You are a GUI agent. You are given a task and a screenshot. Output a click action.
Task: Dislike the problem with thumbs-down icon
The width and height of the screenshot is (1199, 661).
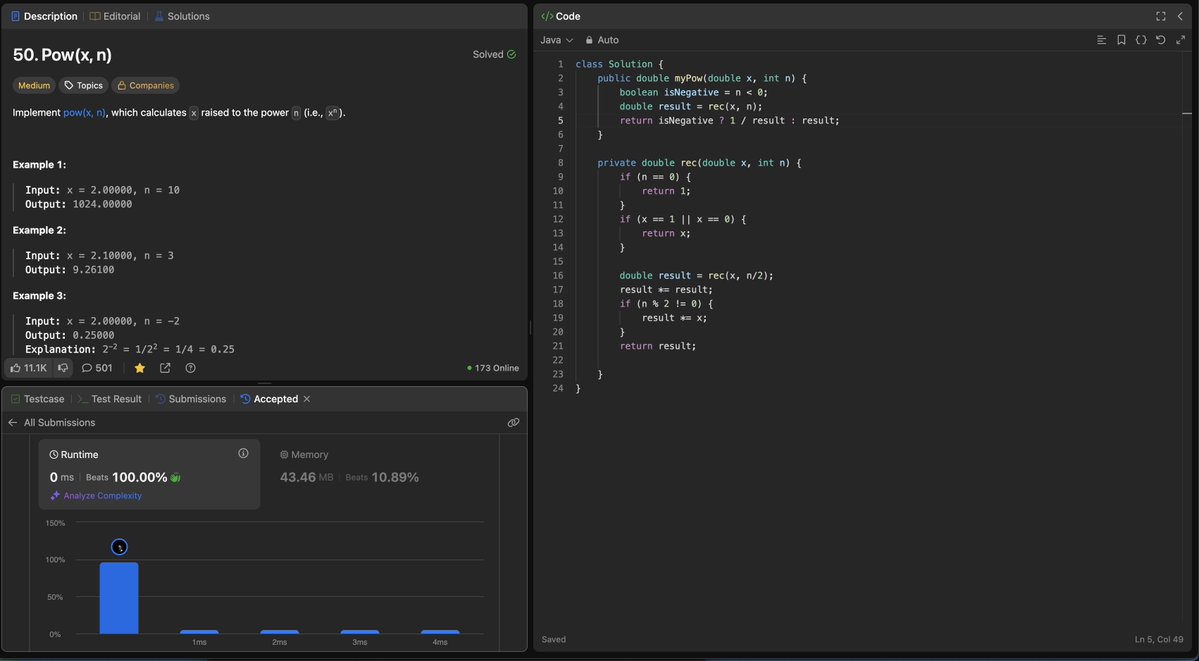(63, 368)
